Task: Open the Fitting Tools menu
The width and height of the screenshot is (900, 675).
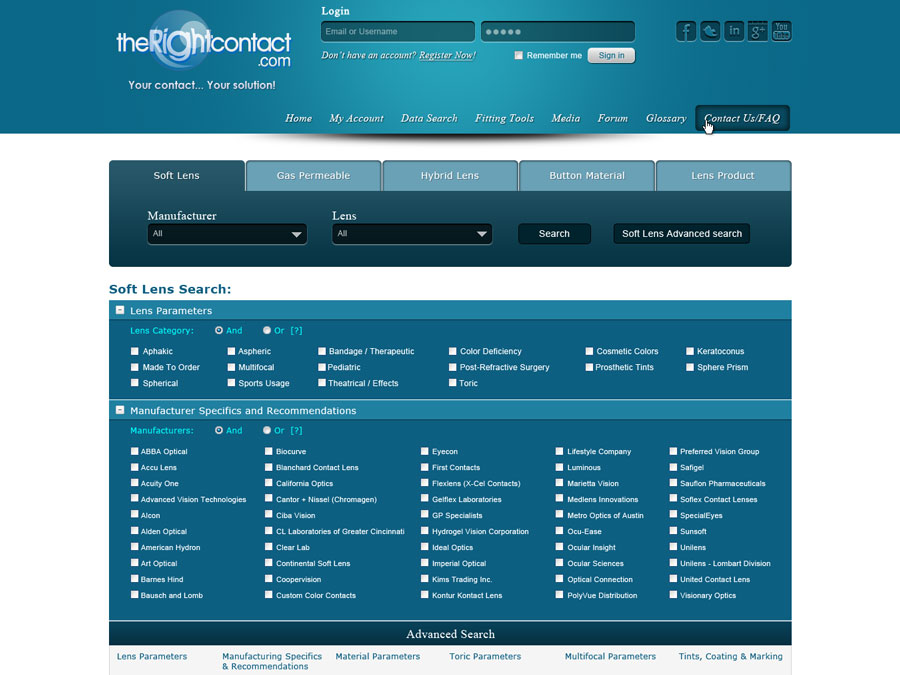Action: click(x=505, y=118)
